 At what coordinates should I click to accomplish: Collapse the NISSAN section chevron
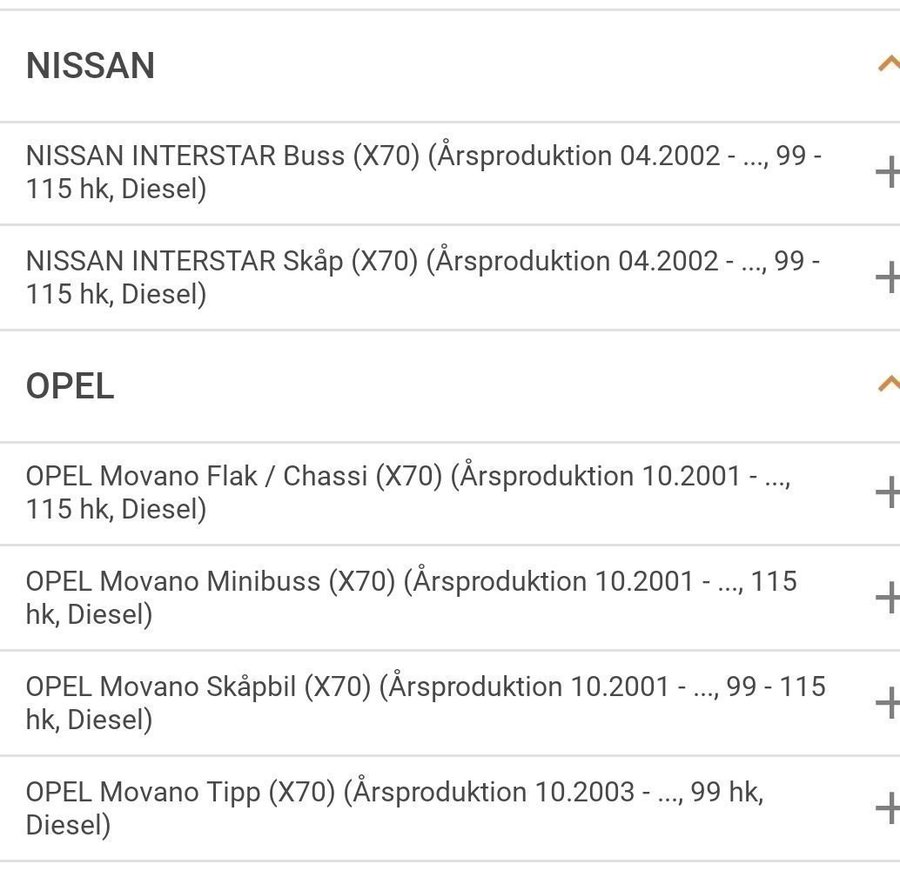click(888, 65)
